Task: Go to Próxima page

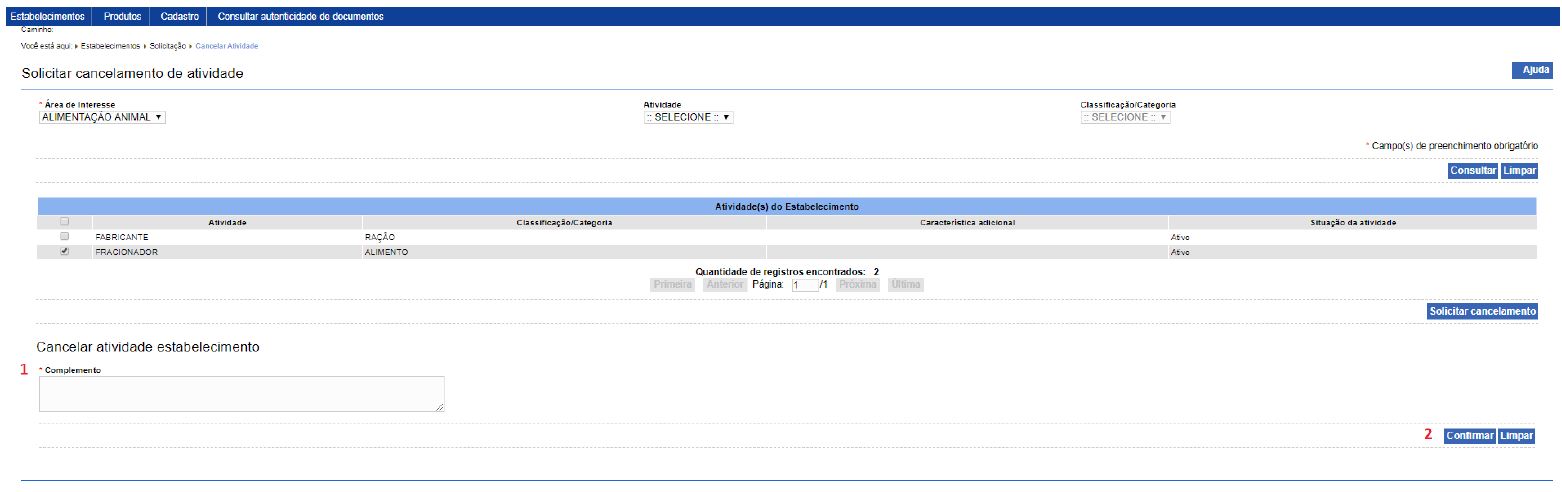Action: [857, 285]
